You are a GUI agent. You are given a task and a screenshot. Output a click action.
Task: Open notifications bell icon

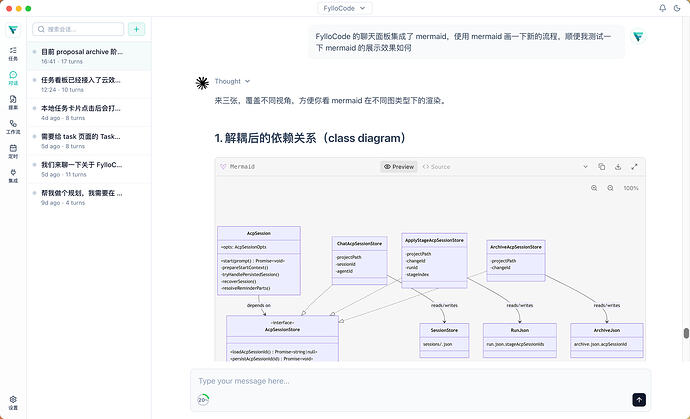[662, 8]
